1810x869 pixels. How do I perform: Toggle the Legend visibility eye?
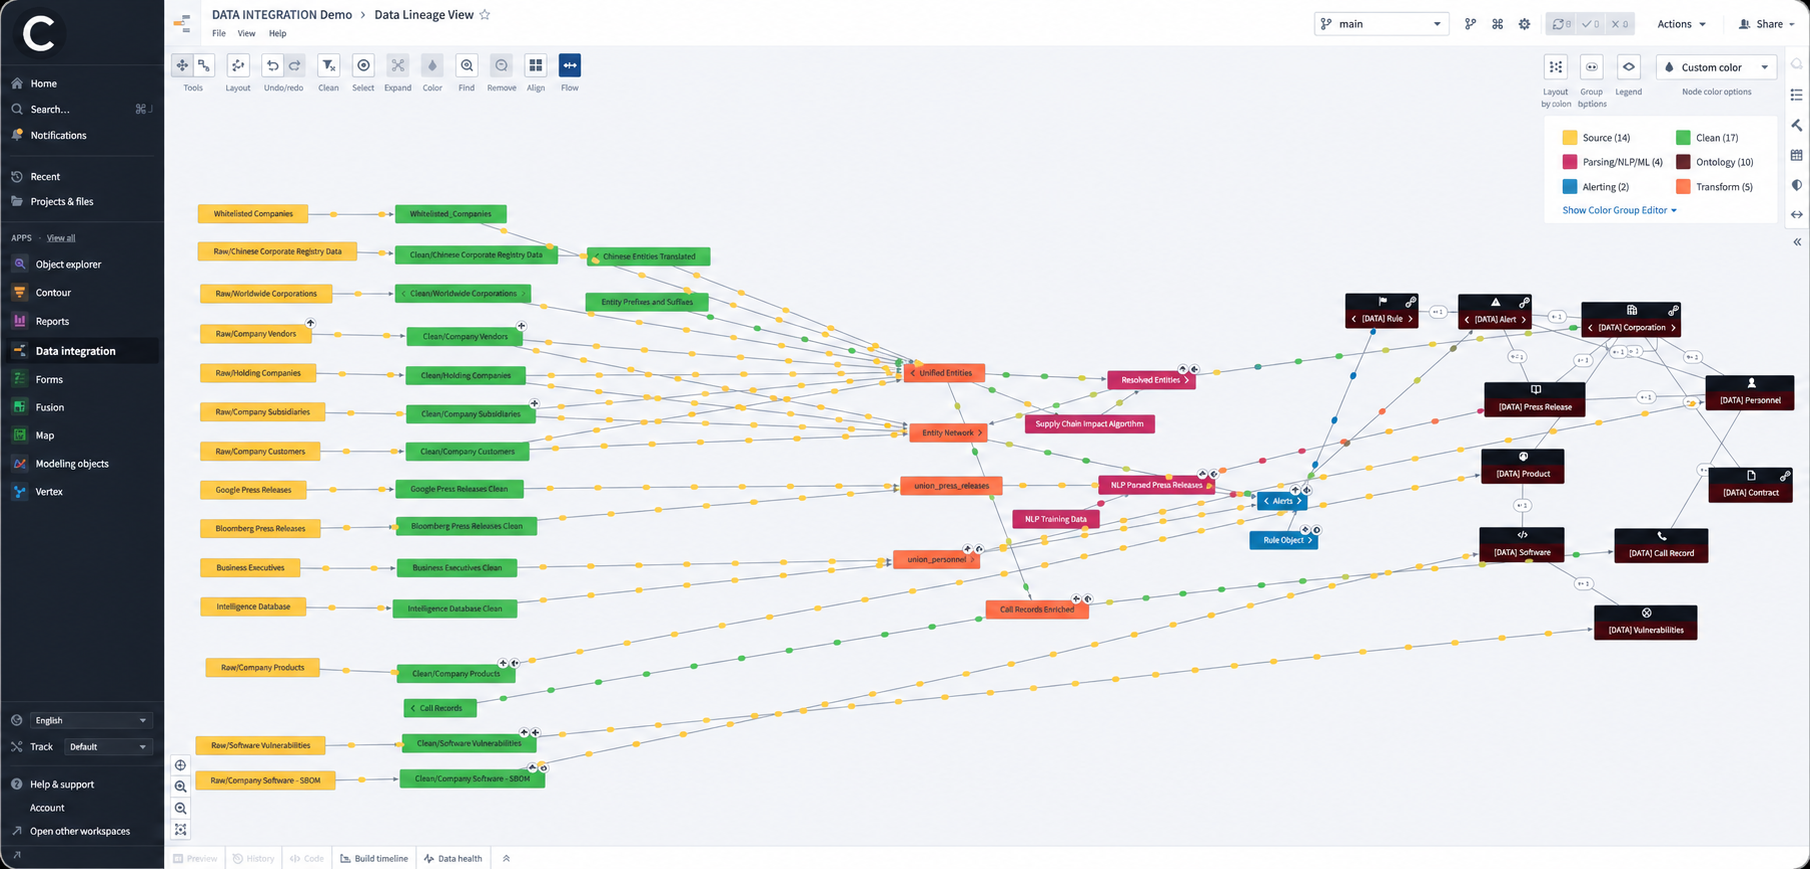tap(1629, 67)
